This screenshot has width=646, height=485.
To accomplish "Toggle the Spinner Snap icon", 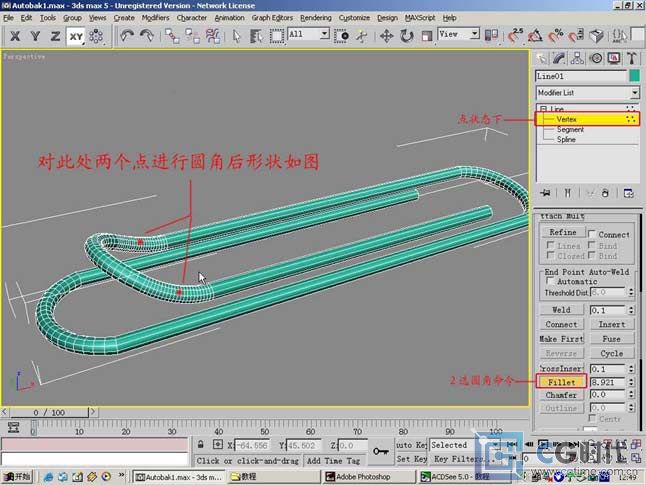I will tap(576, 35).
